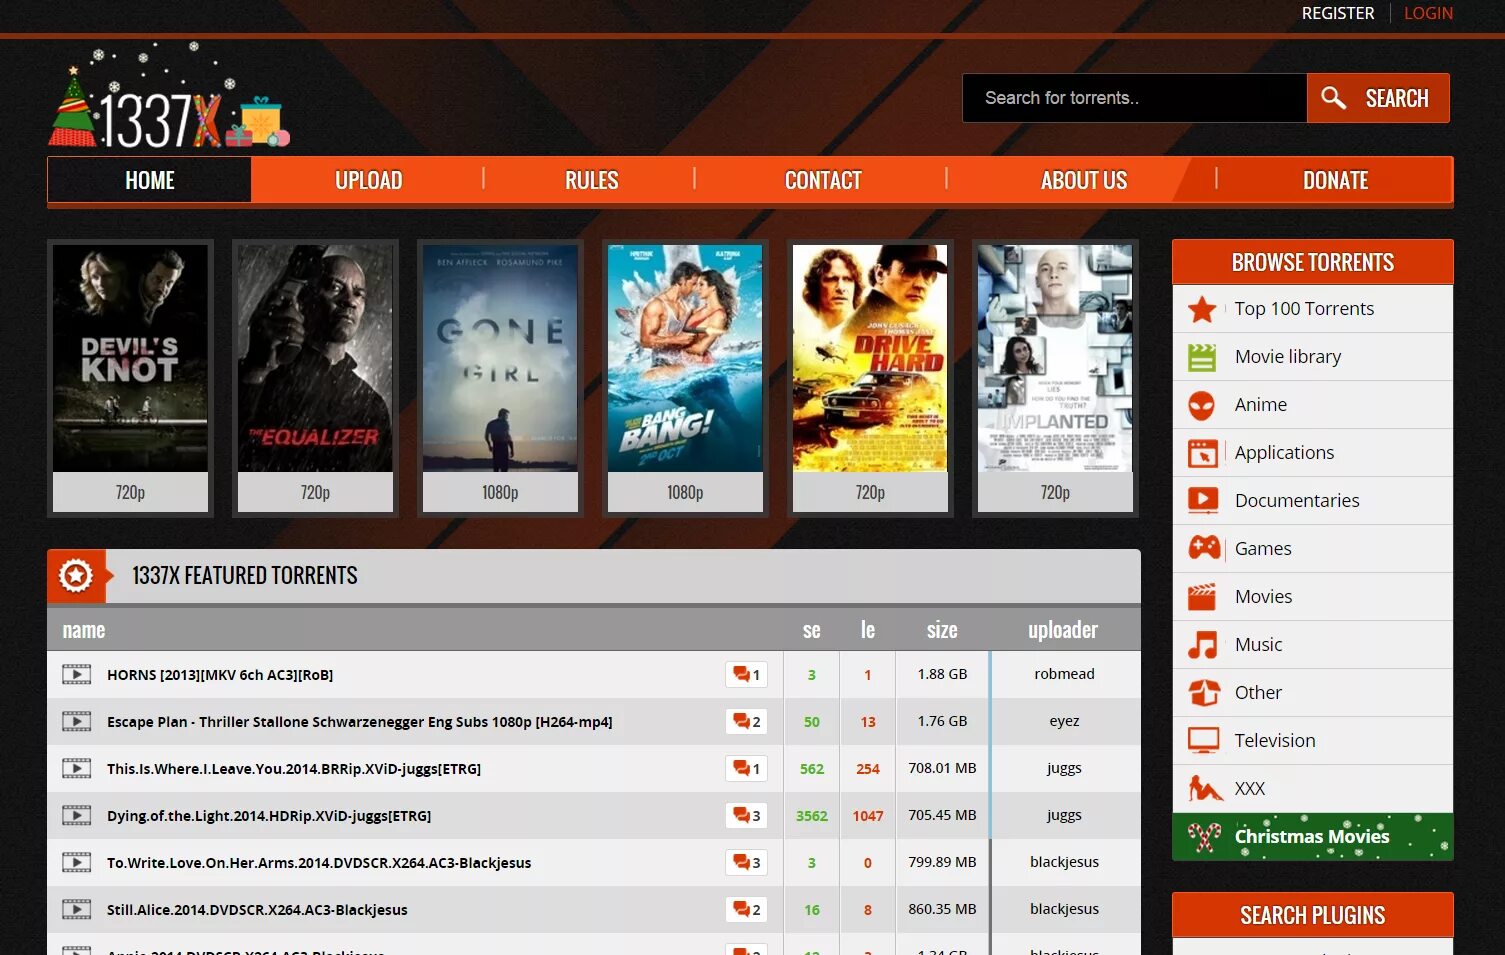Click the Documentaries play icon

[x=1202, y=500]
